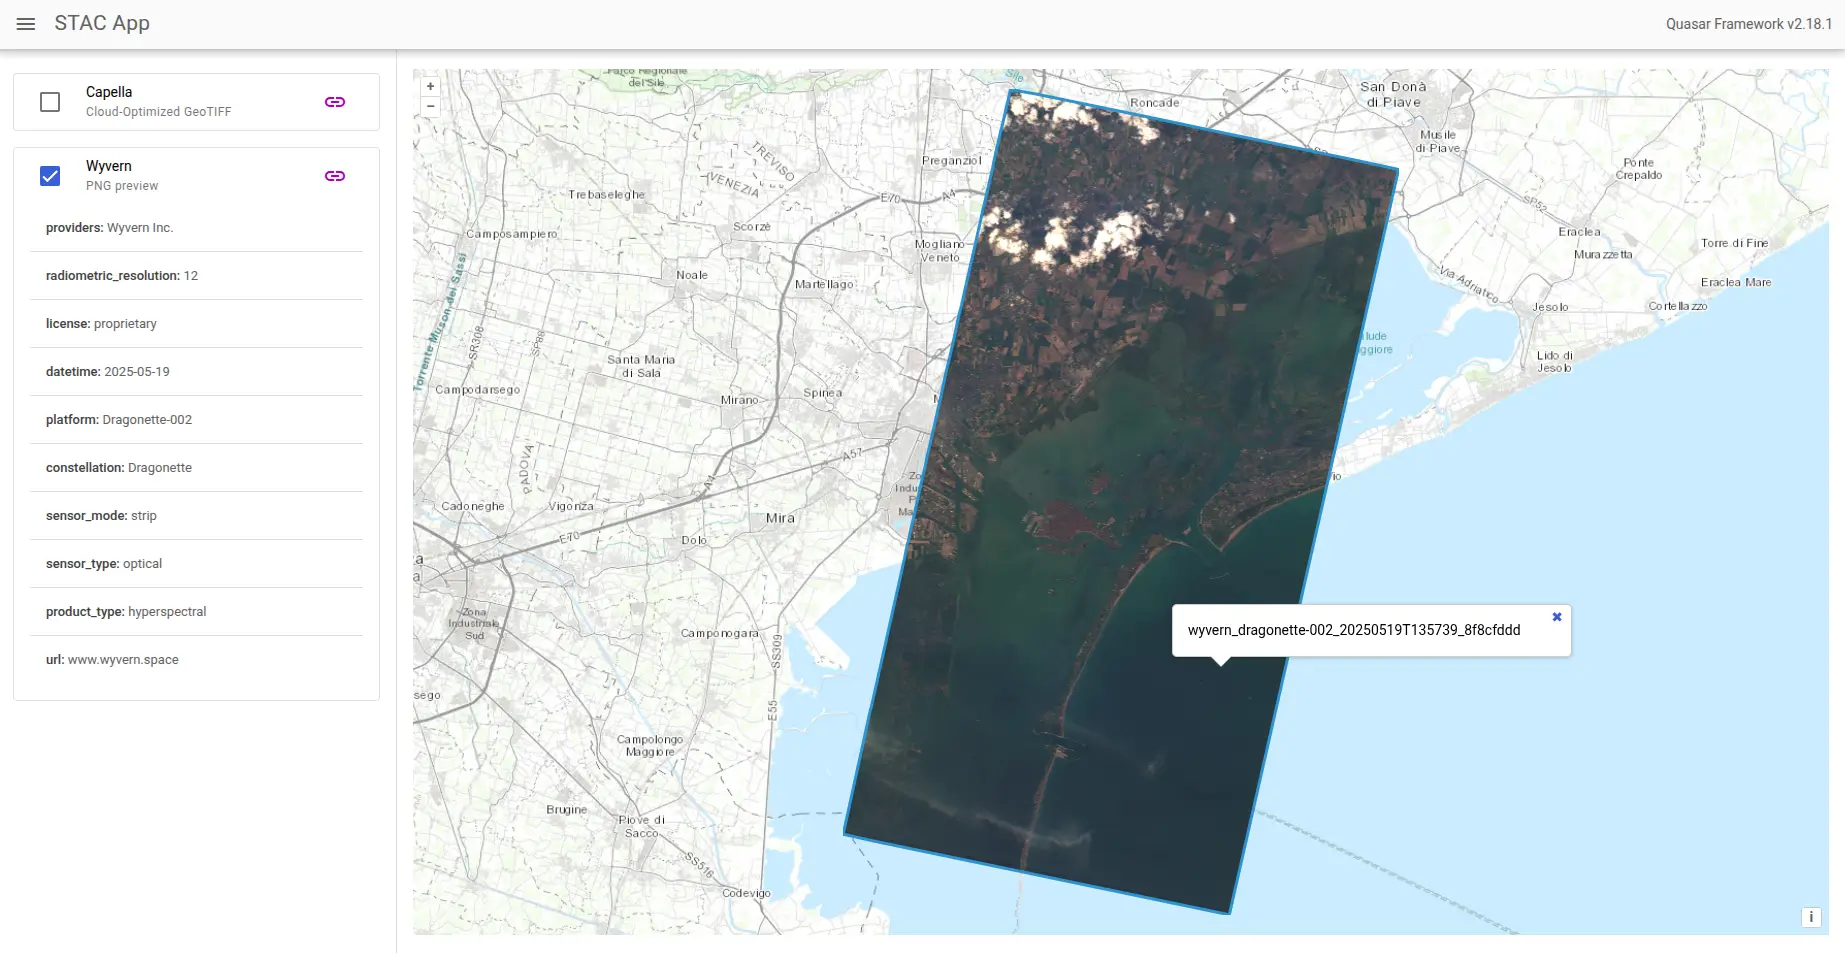Open the hamburger menu beside STAC App

coord(26,24)
